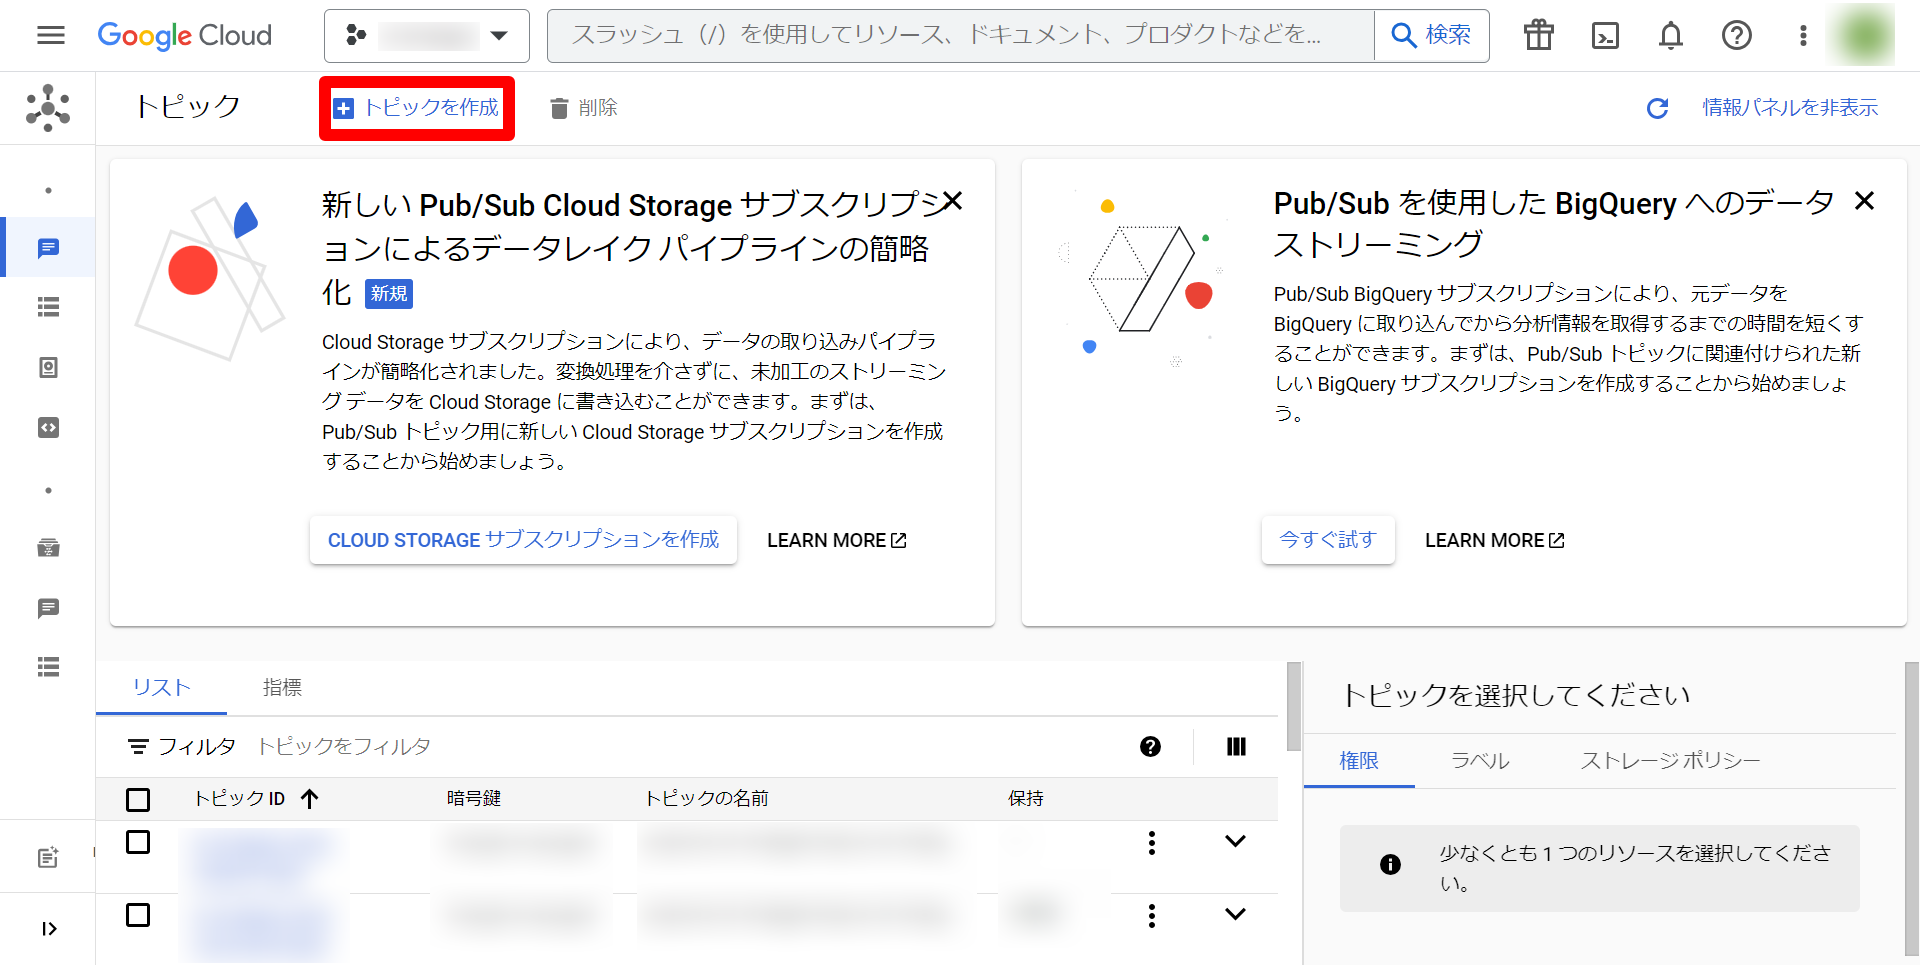The height and width of the screenshot is (965, 1920).
Task: Check the second topic row checkbox
Action: click(138, 915)
